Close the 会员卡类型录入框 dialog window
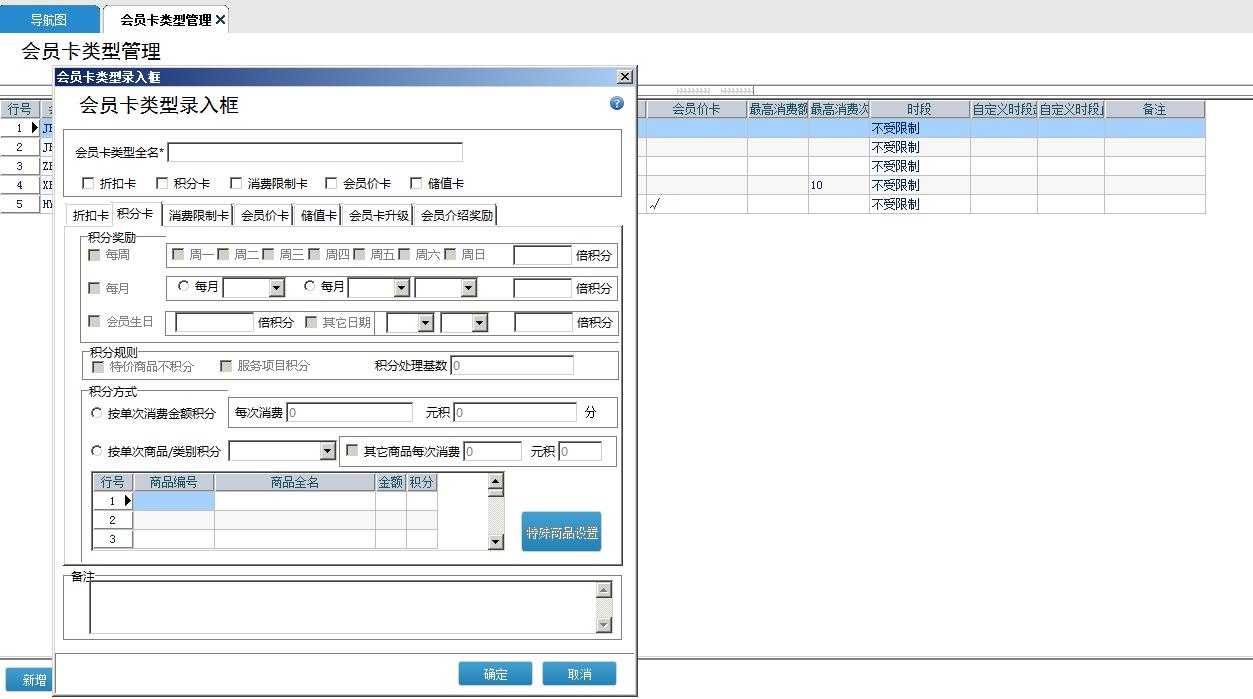Screen dimensions: 1253x699 pyautogui.click(x=625, y=77)
